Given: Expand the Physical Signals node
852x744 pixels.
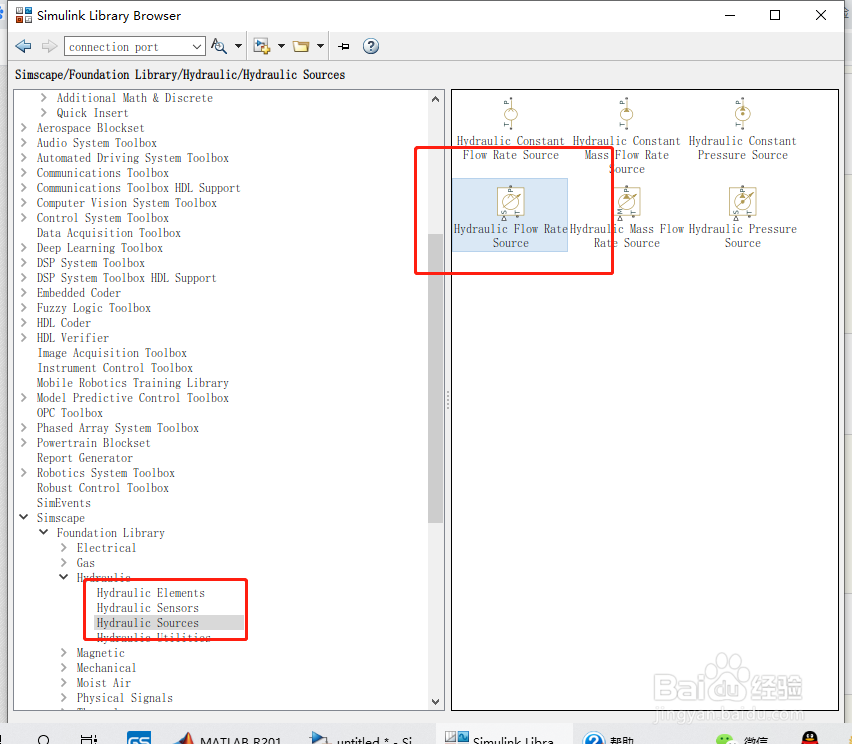Looking at the screenshot, I should (64, 698).
